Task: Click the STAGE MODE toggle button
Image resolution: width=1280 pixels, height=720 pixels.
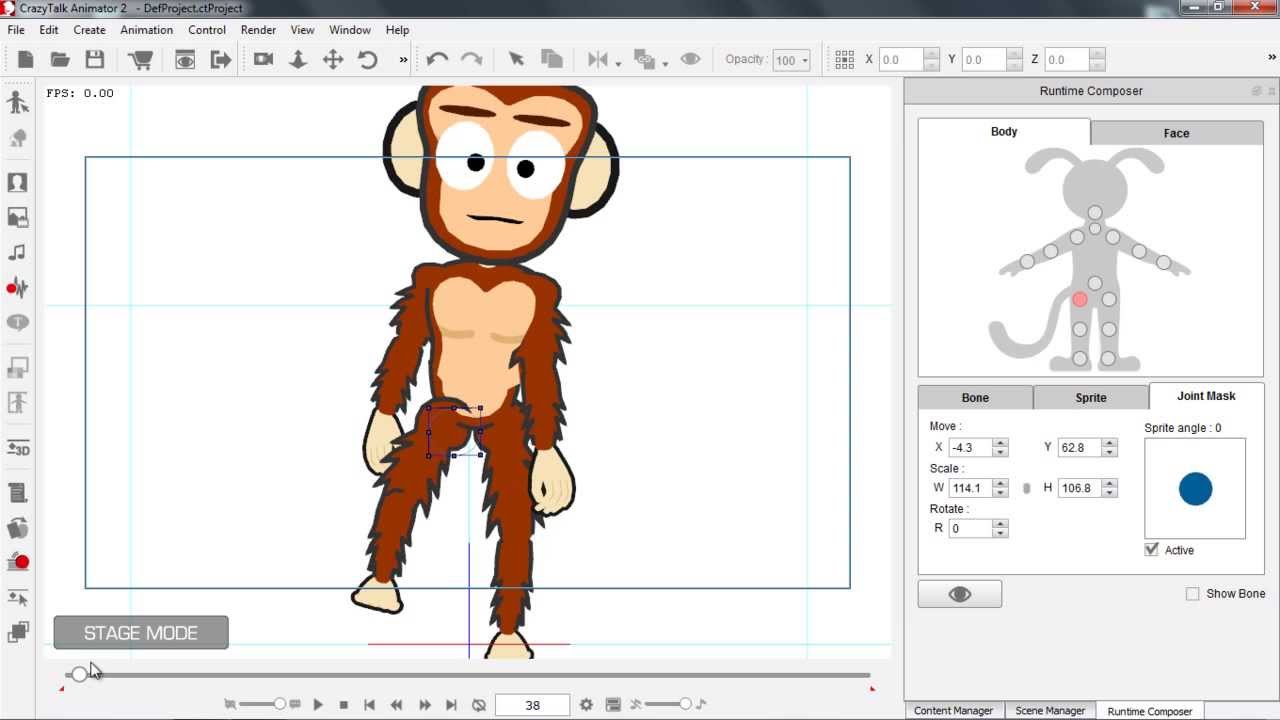Action: click(x=141, y=633)
